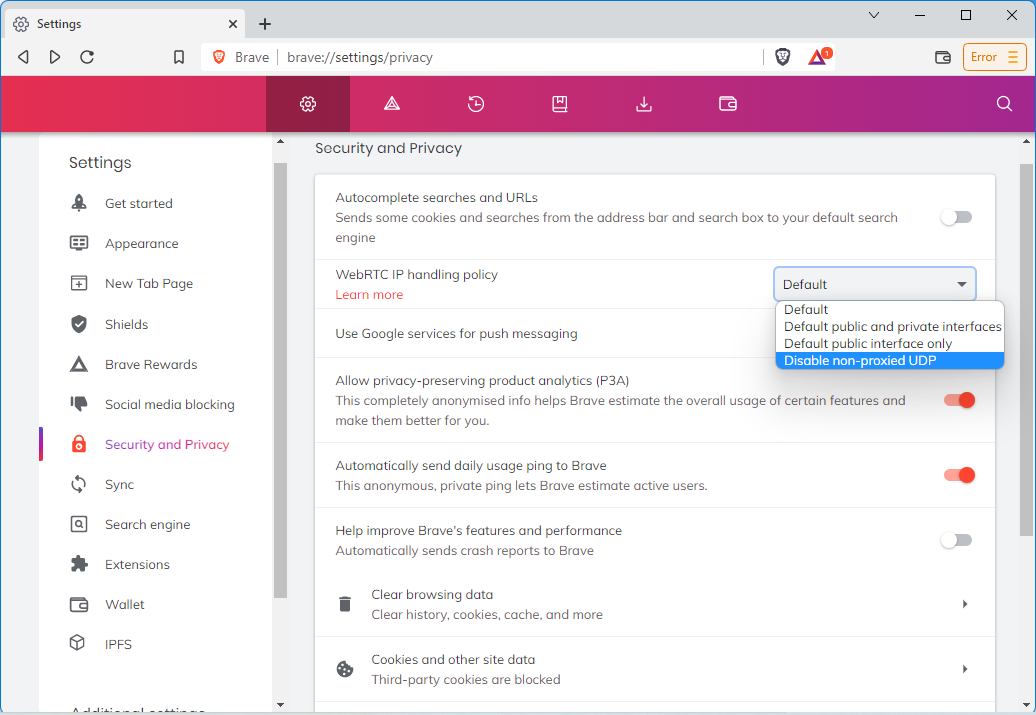Click the Brave Shields lion icon
The image size is (1036, 715).
click(783, 57)
